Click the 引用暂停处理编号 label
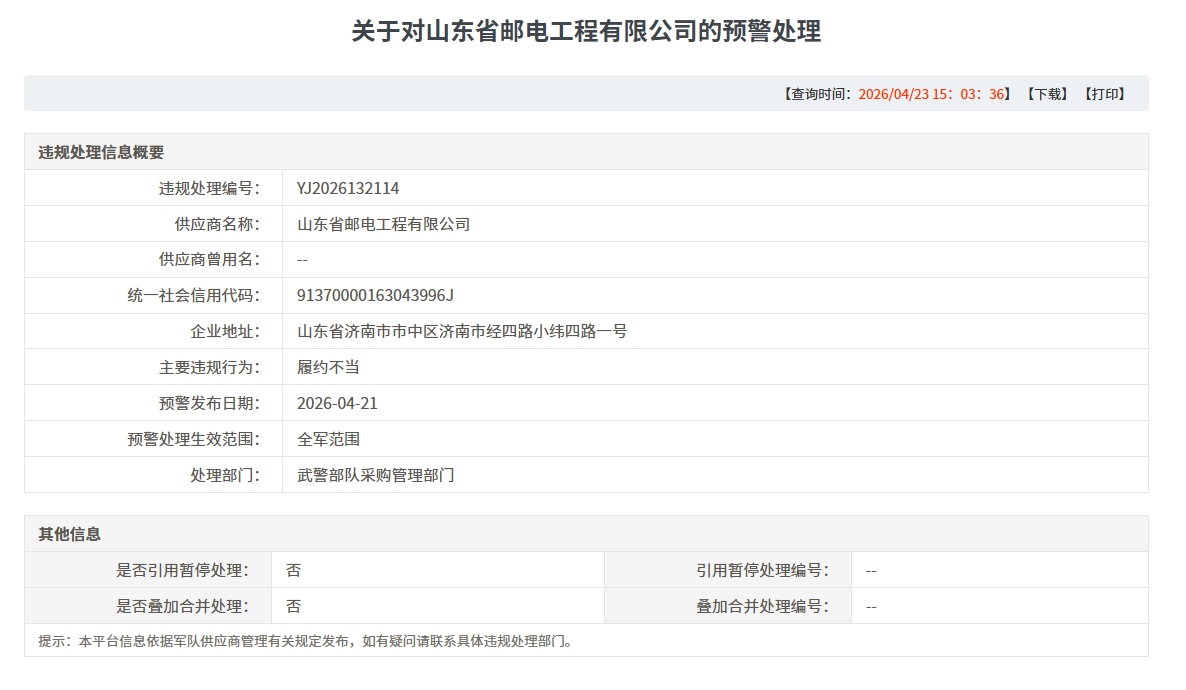The height and width of the screenshot is (690, 1186). pos(763,570)
